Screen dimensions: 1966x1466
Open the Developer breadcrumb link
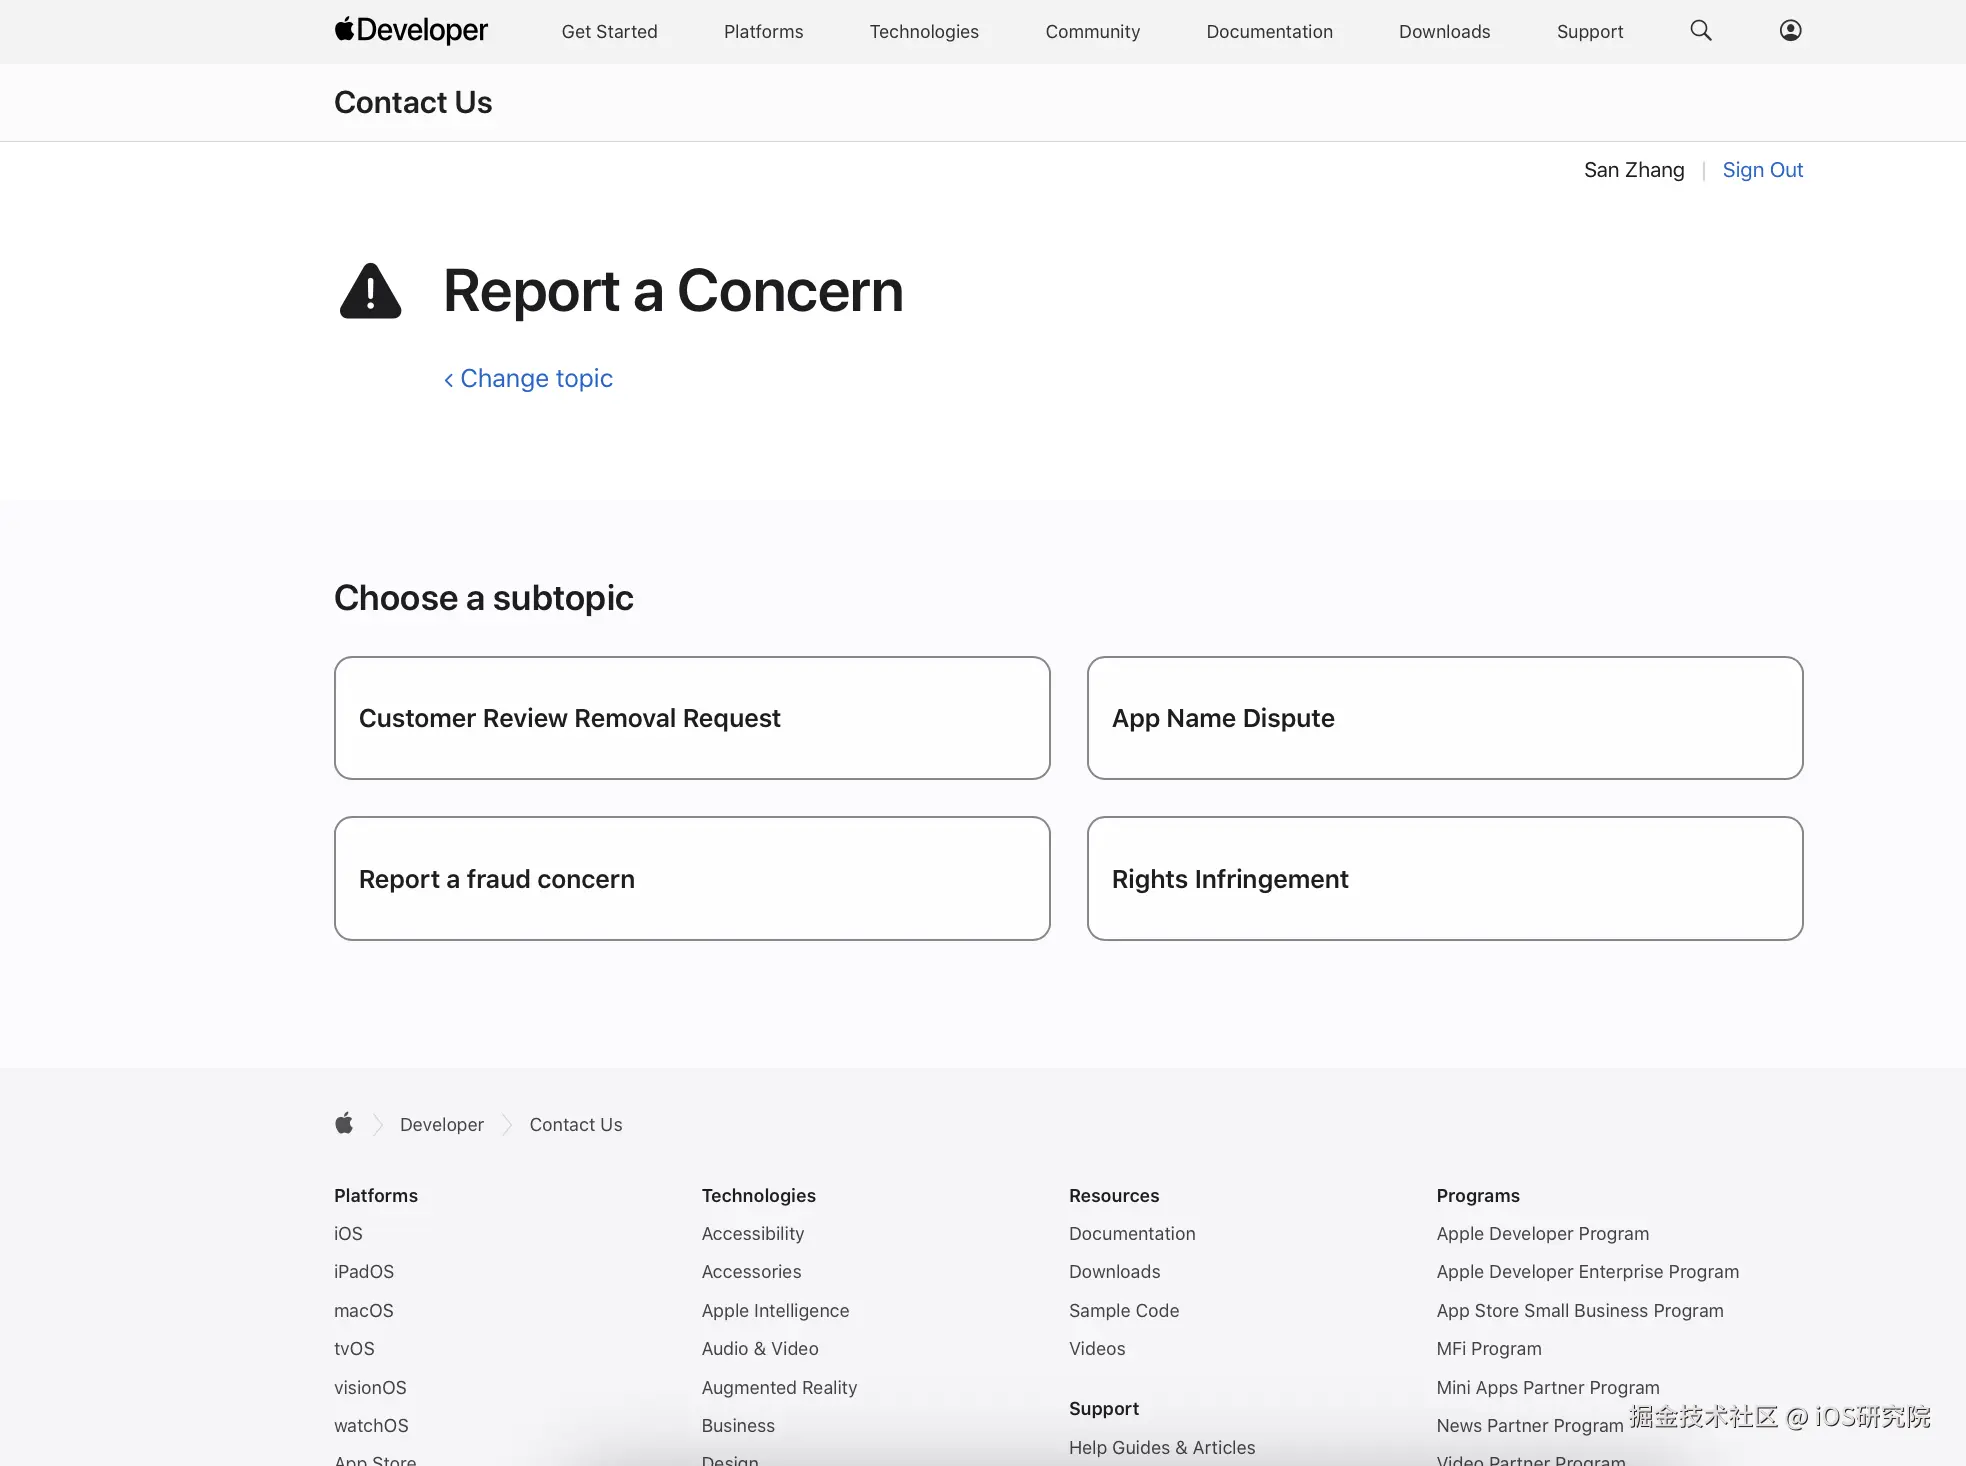[x=441, y=1125]
